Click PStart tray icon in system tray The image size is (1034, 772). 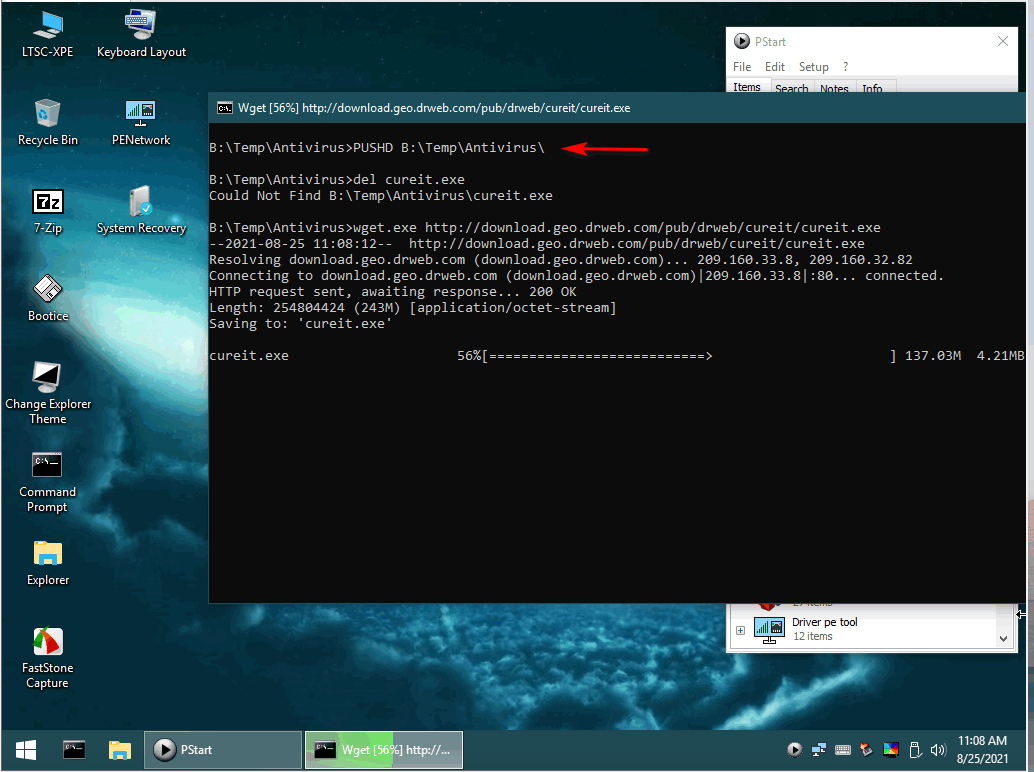[795, 750]
